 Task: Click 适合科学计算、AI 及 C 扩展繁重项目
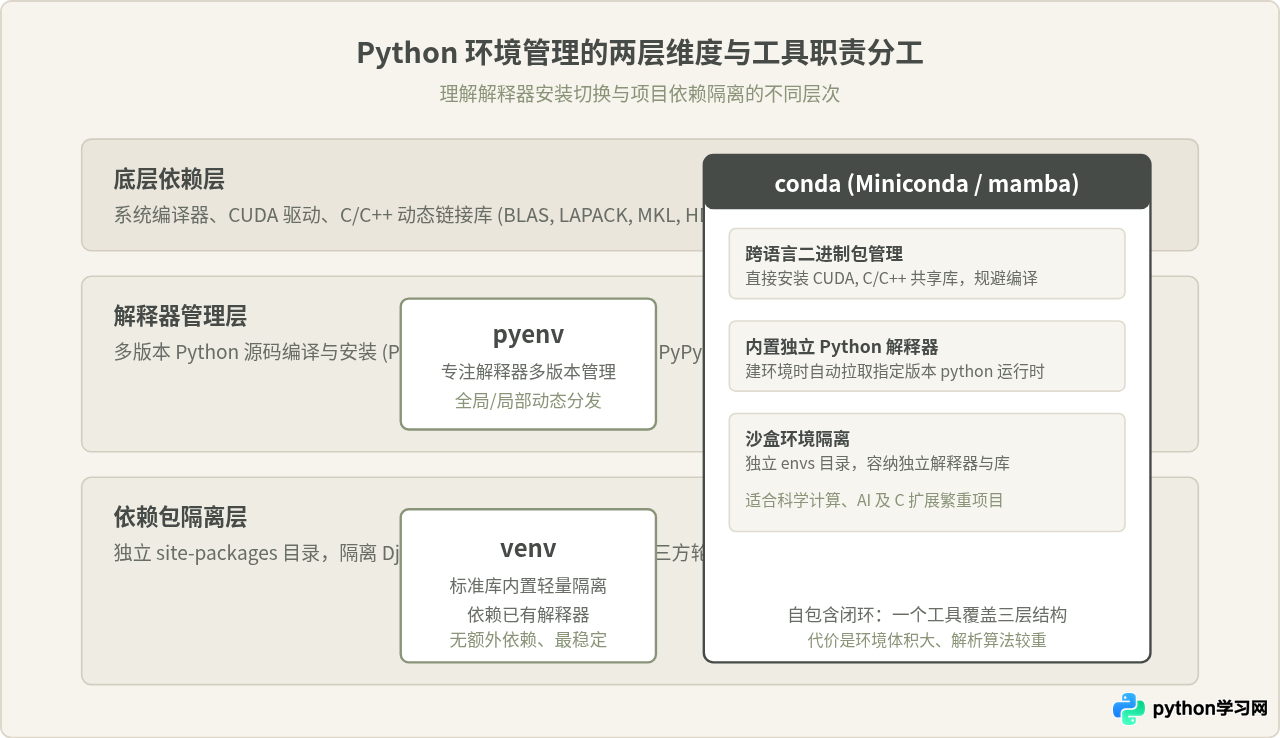pyautogui.click(x=874, y=500)
